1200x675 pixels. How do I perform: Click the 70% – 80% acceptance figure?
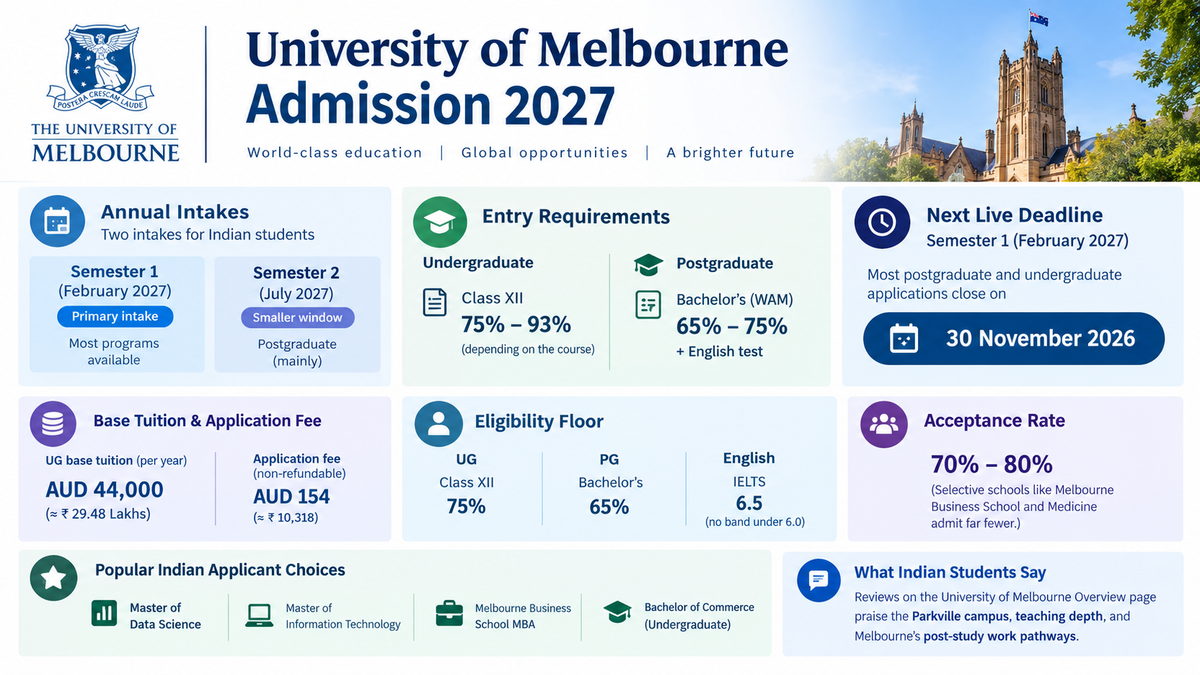point(991,465)
